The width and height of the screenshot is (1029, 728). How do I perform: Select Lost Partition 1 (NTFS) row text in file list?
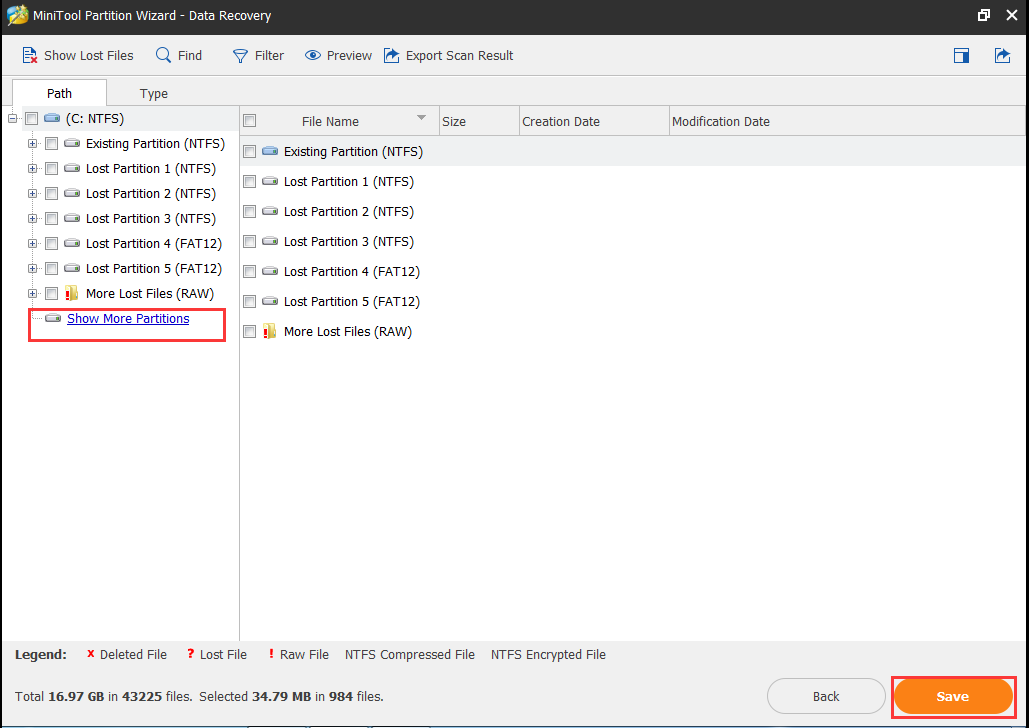pyautogui.click(x=348, y=182)
